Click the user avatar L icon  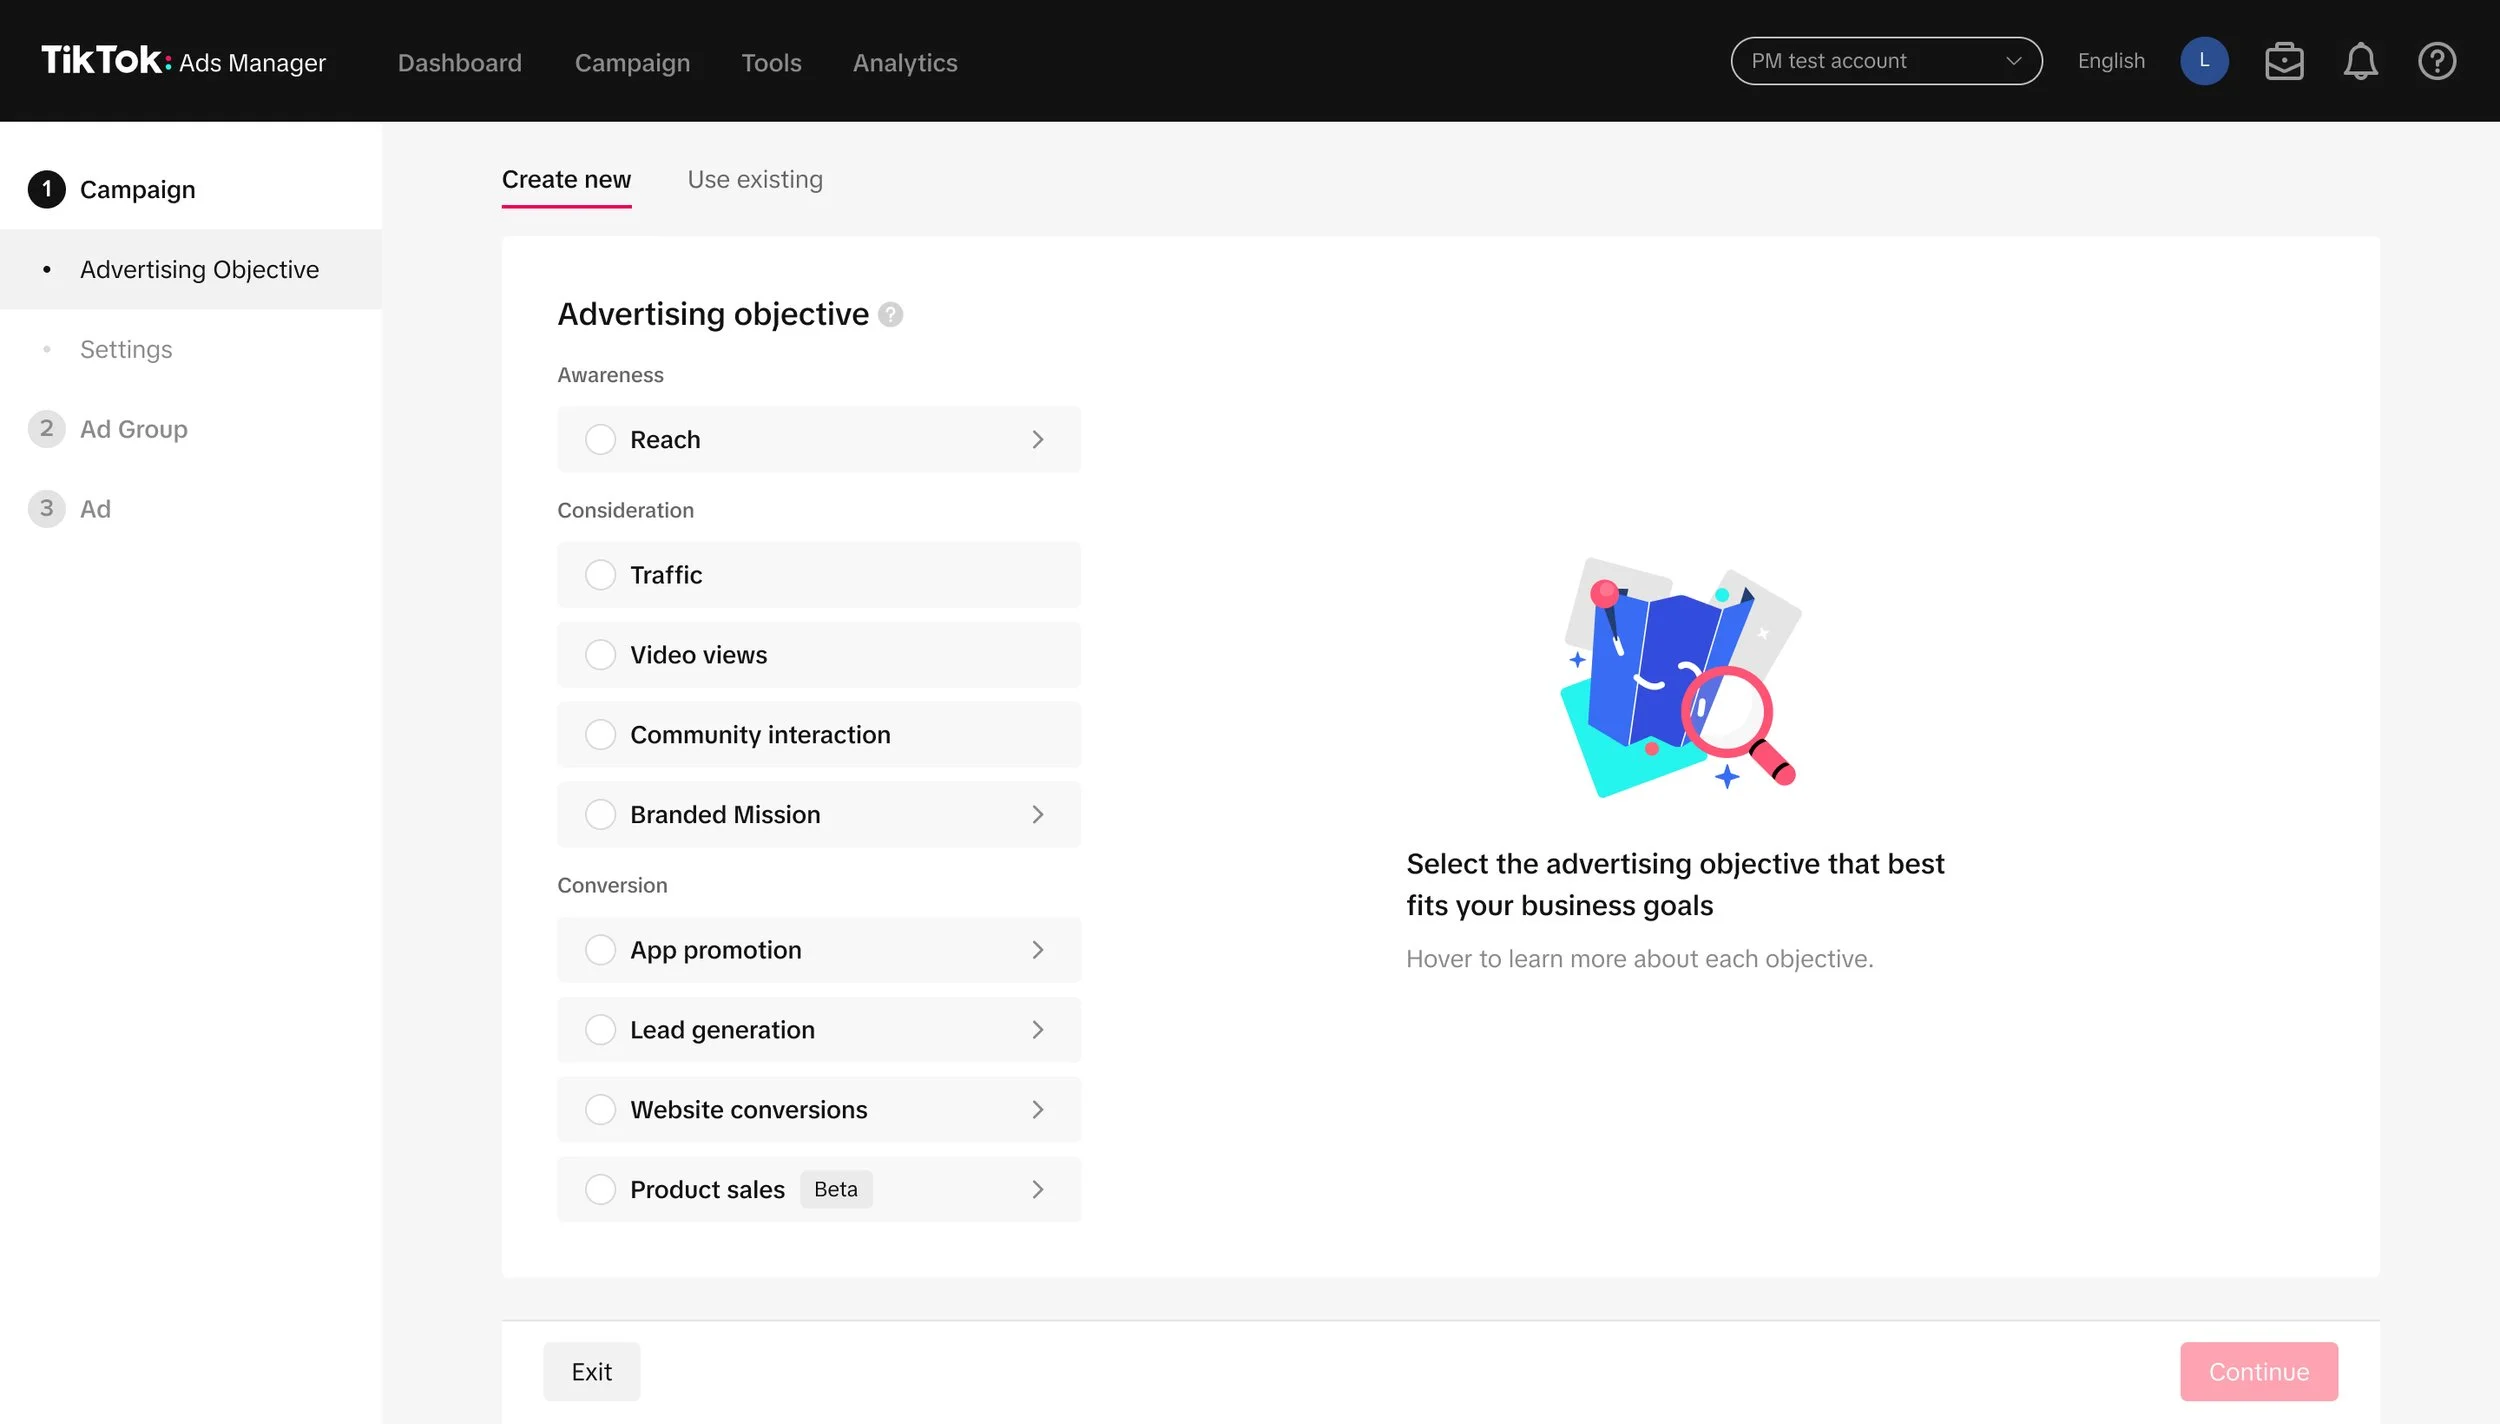(x=2204, y=61)
